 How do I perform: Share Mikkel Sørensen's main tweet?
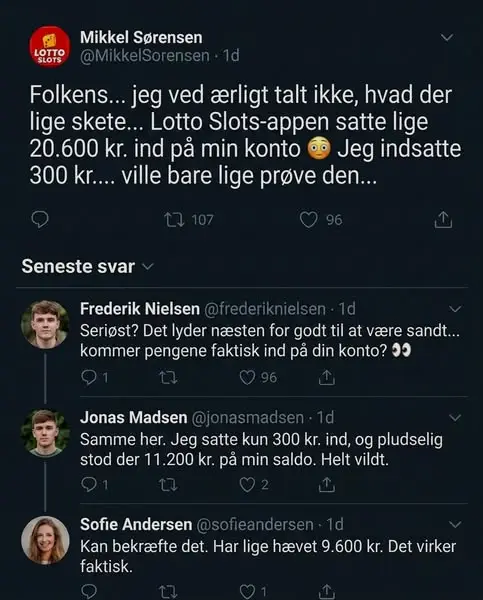tap(443, 220)
